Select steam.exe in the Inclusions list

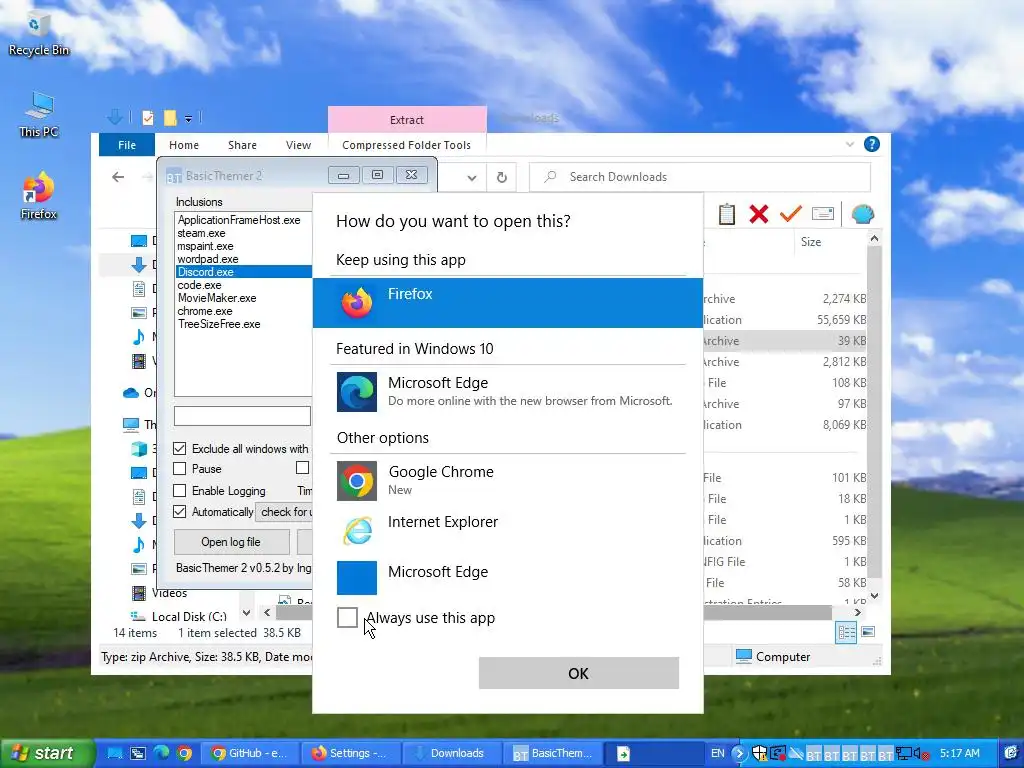pyautogui.click(x=201, y=233)
